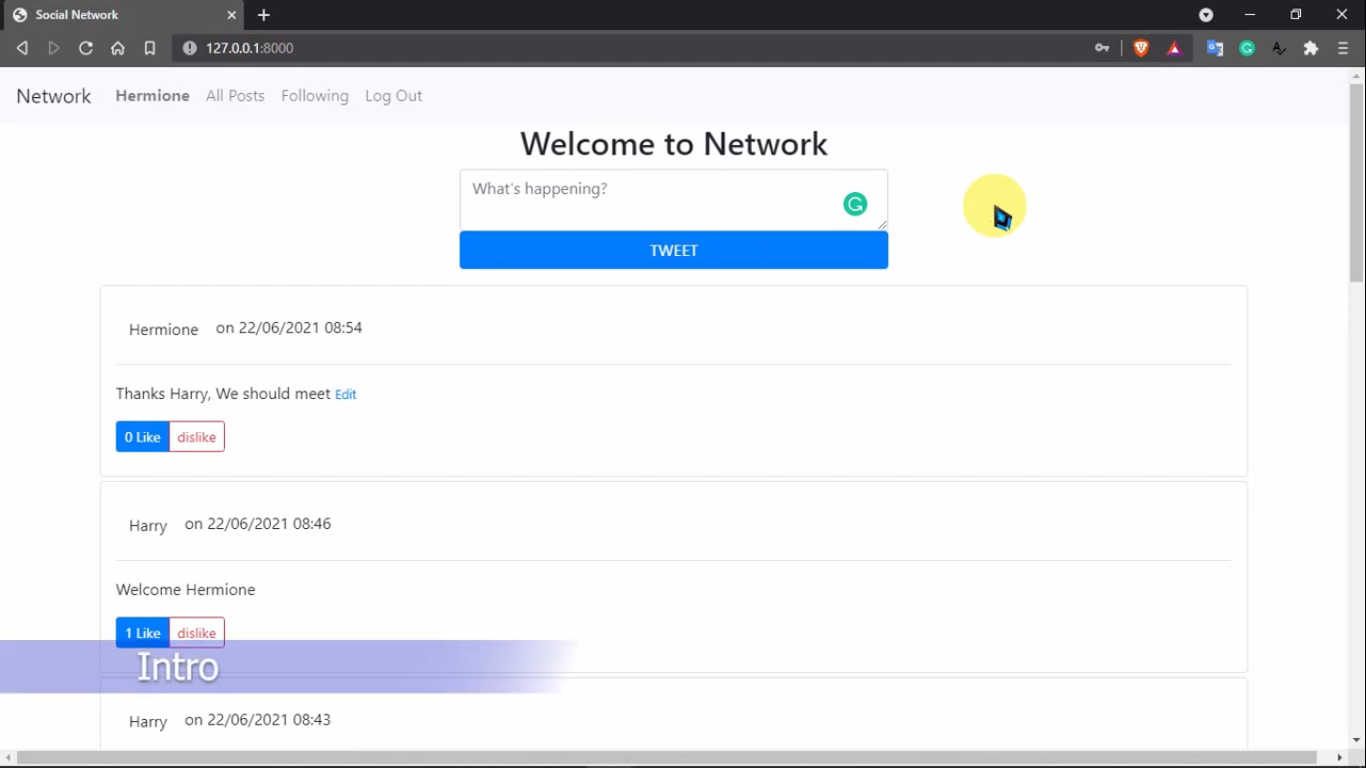Click the horizontal scrollbar left arrow
This screenshot has width=1366, height=768.
[x=8, y=758]
